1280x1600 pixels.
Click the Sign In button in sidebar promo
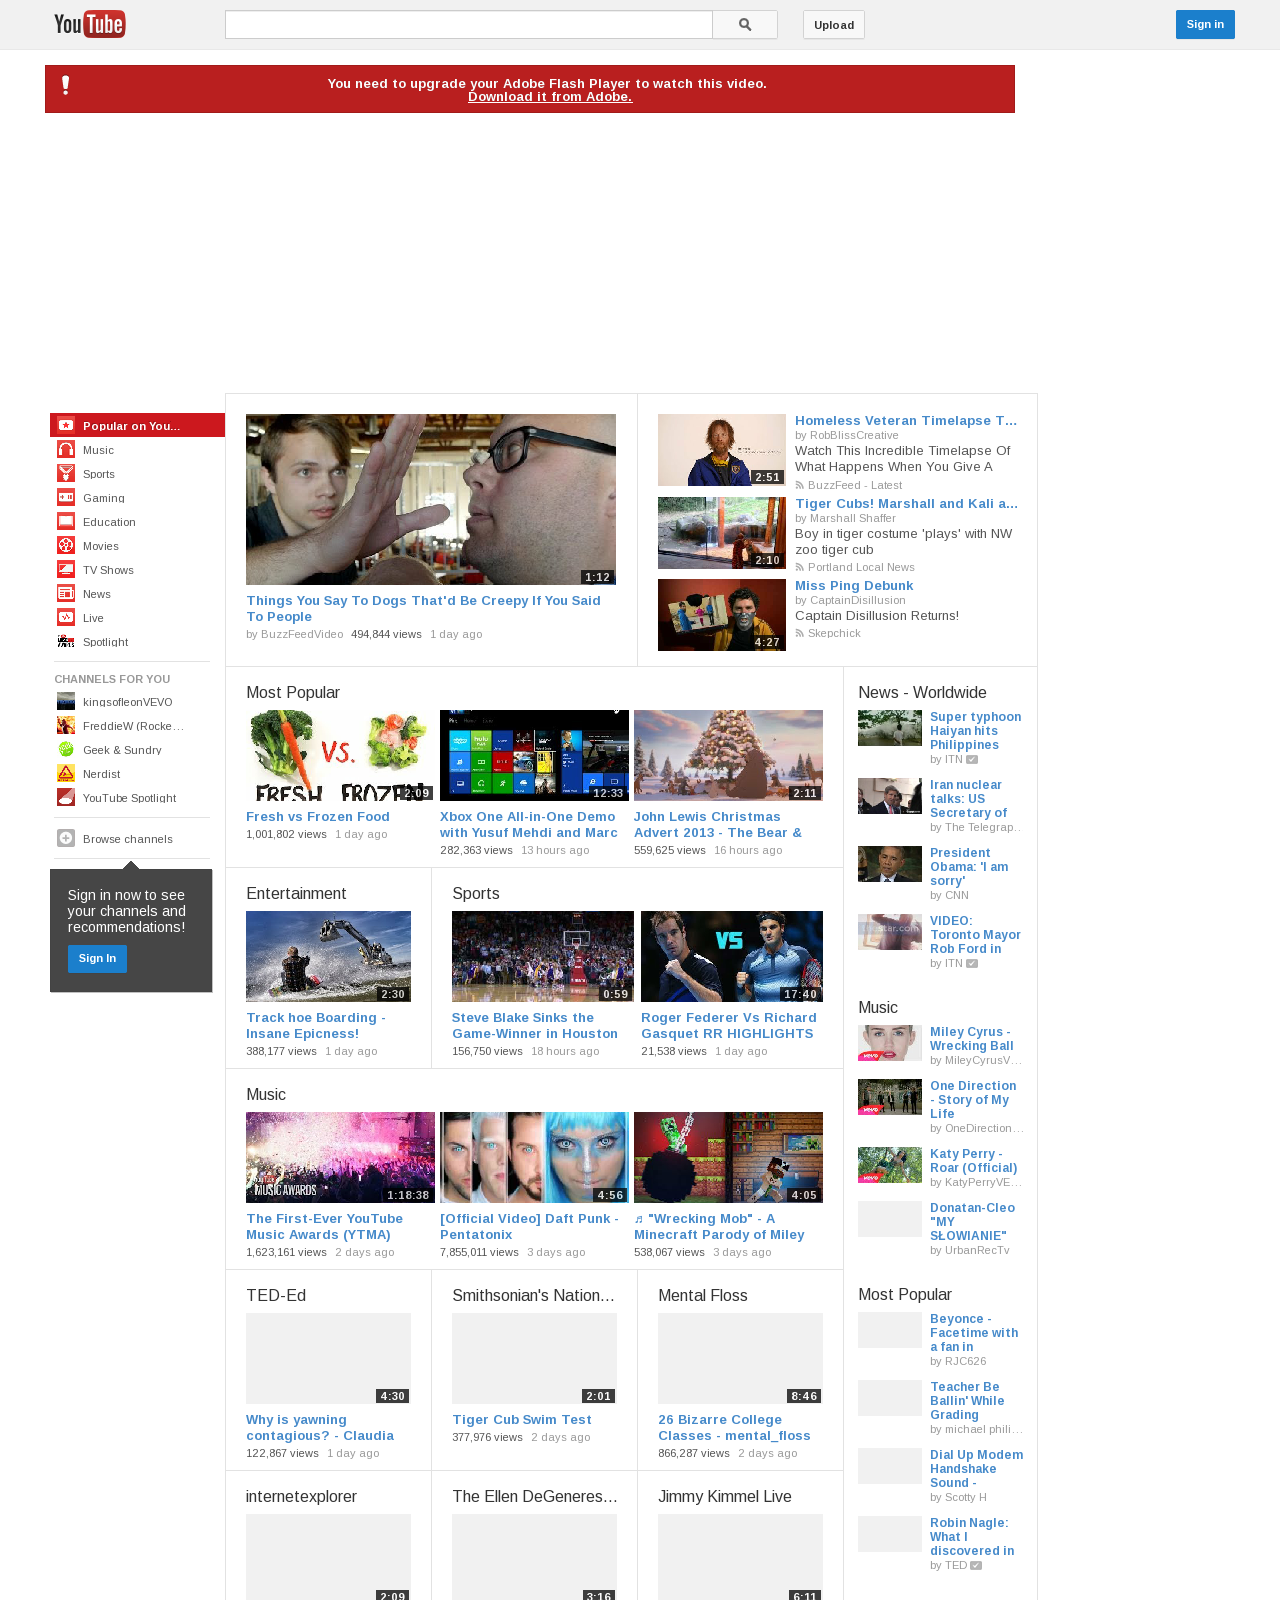pyautogui.click(x=97, y=958)
